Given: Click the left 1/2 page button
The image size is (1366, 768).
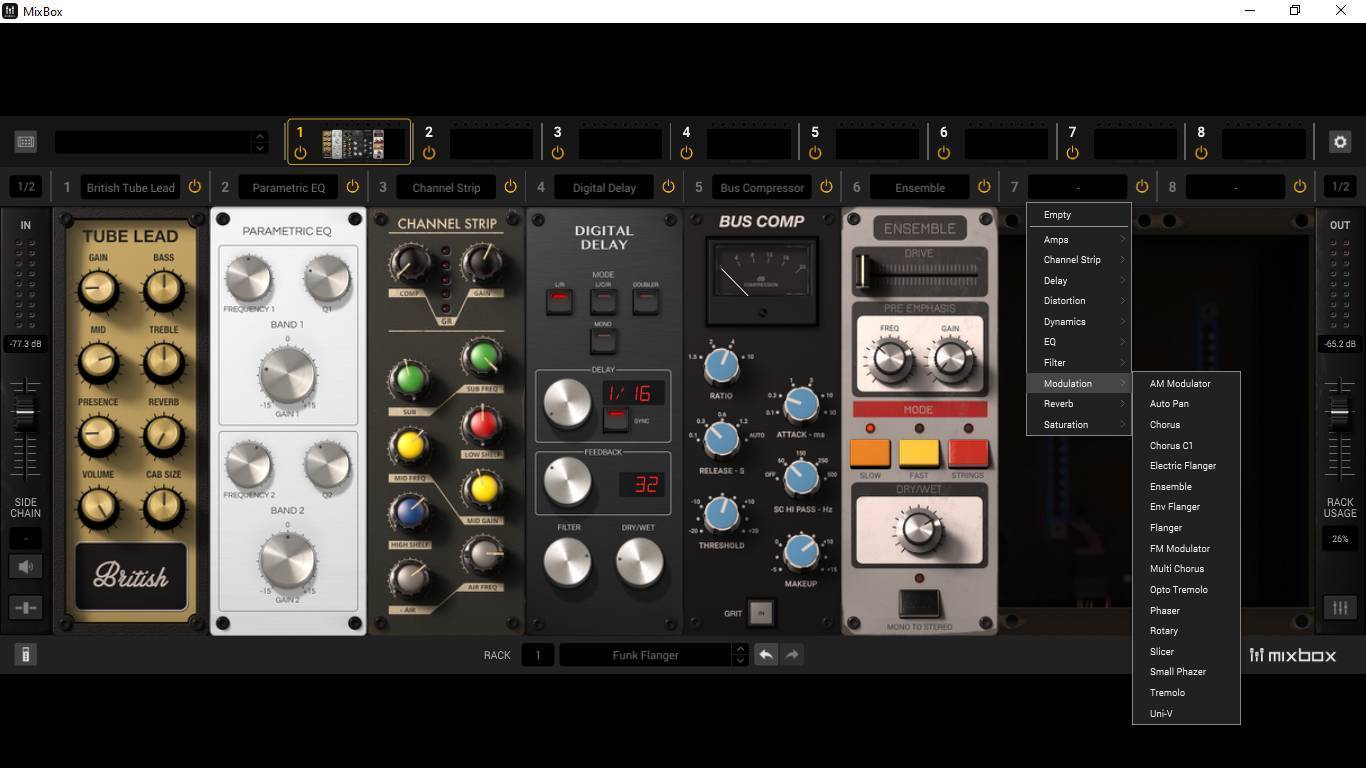Looking at the screenshot, I should tap(26, 187).
